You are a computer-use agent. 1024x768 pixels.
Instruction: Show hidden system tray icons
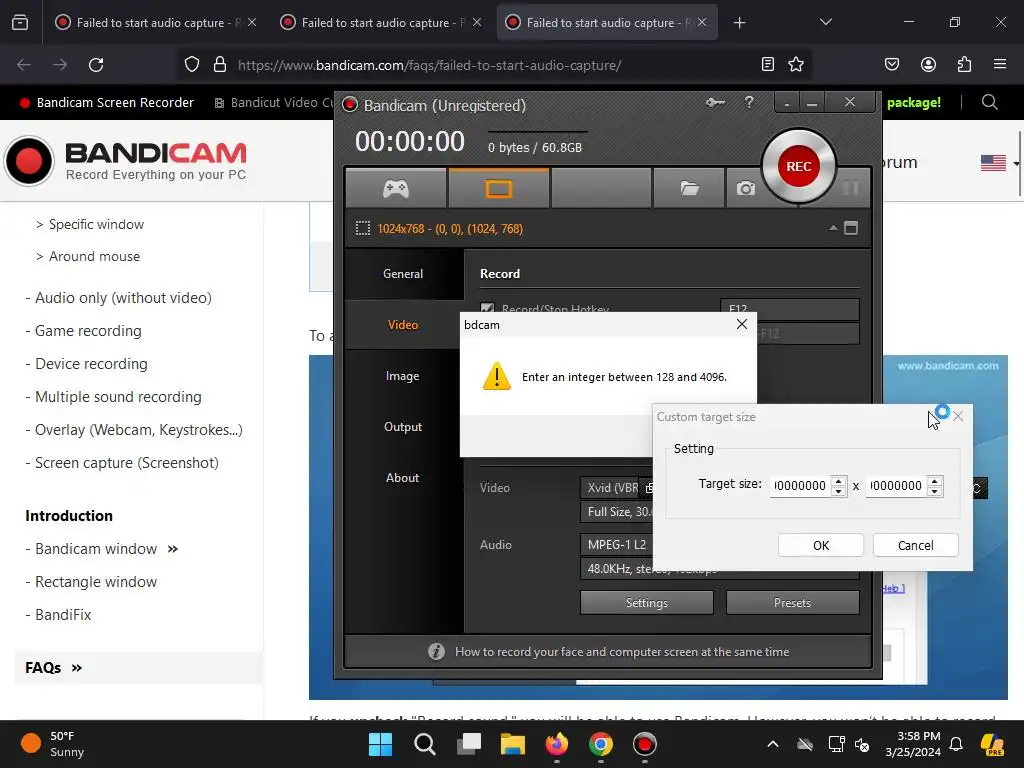coord(773,744)
